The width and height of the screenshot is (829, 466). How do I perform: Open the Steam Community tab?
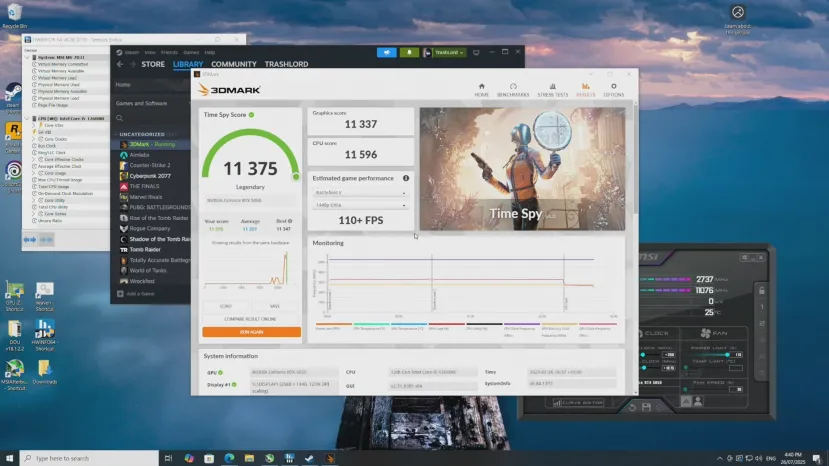[234, 64]
